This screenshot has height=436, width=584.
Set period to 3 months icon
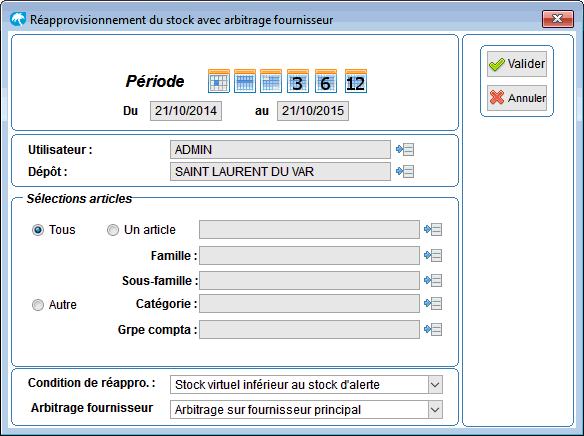click(x=298, y=81)
